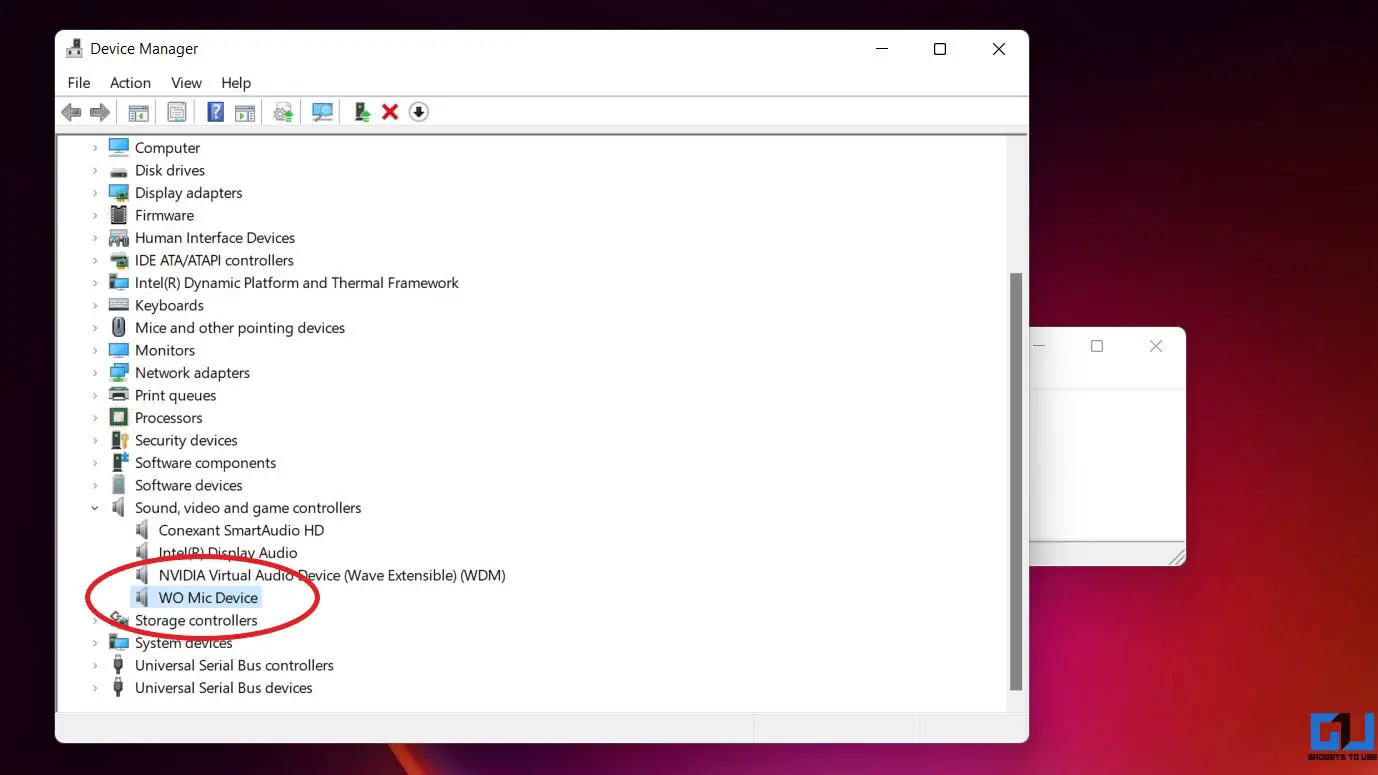Click the Device Manager vertical scrollbar thumb
Screen dimensions: 1378x775
coord(1016,481)
